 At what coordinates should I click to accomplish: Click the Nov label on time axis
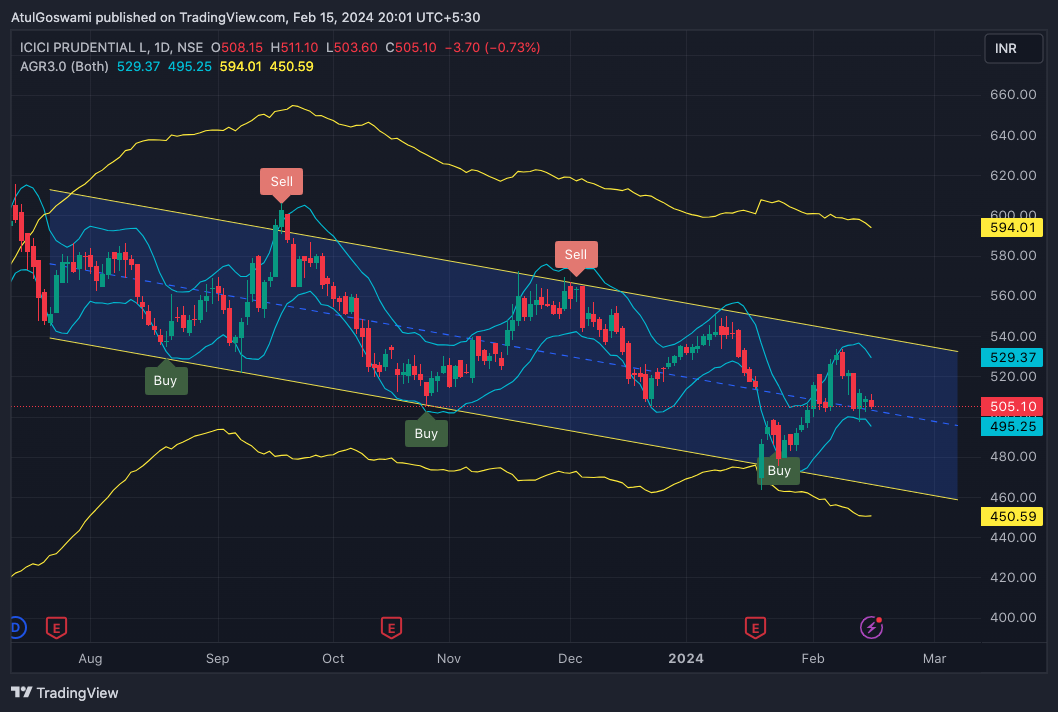point(449,659)
